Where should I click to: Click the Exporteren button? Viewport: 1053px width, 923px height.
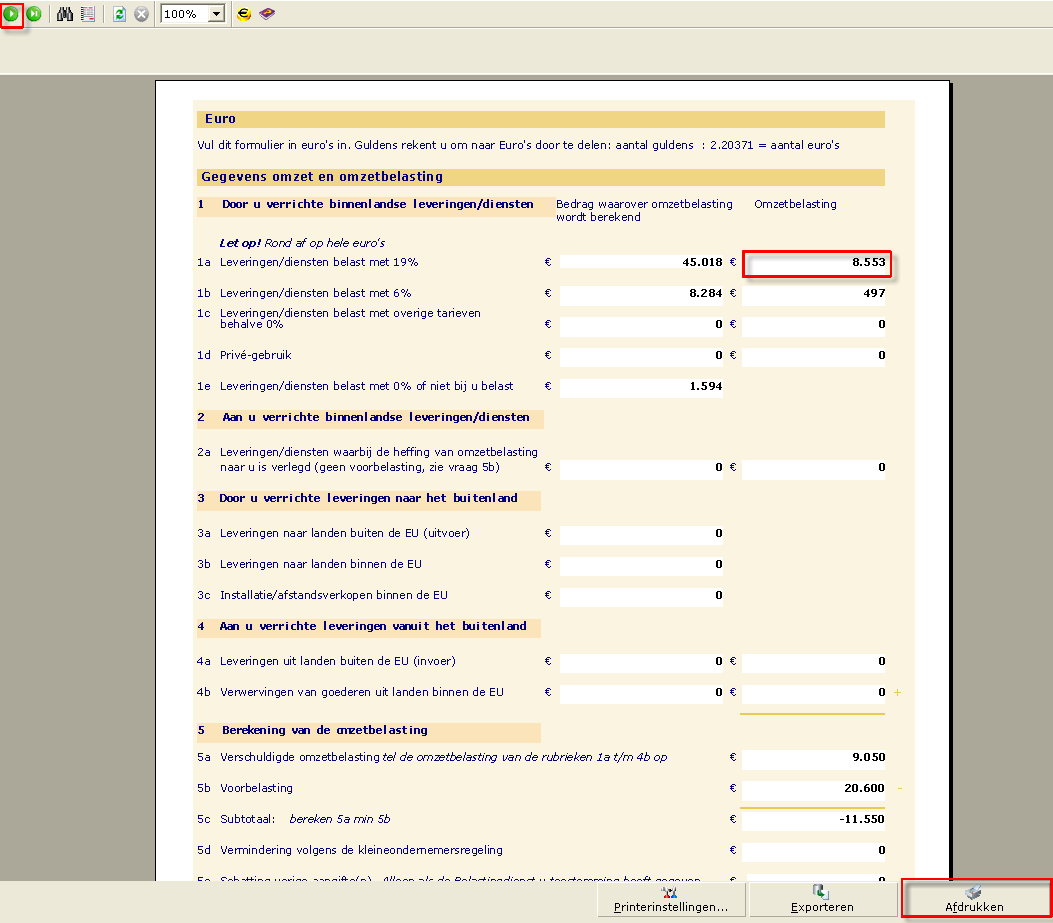(x=823, y=899)
